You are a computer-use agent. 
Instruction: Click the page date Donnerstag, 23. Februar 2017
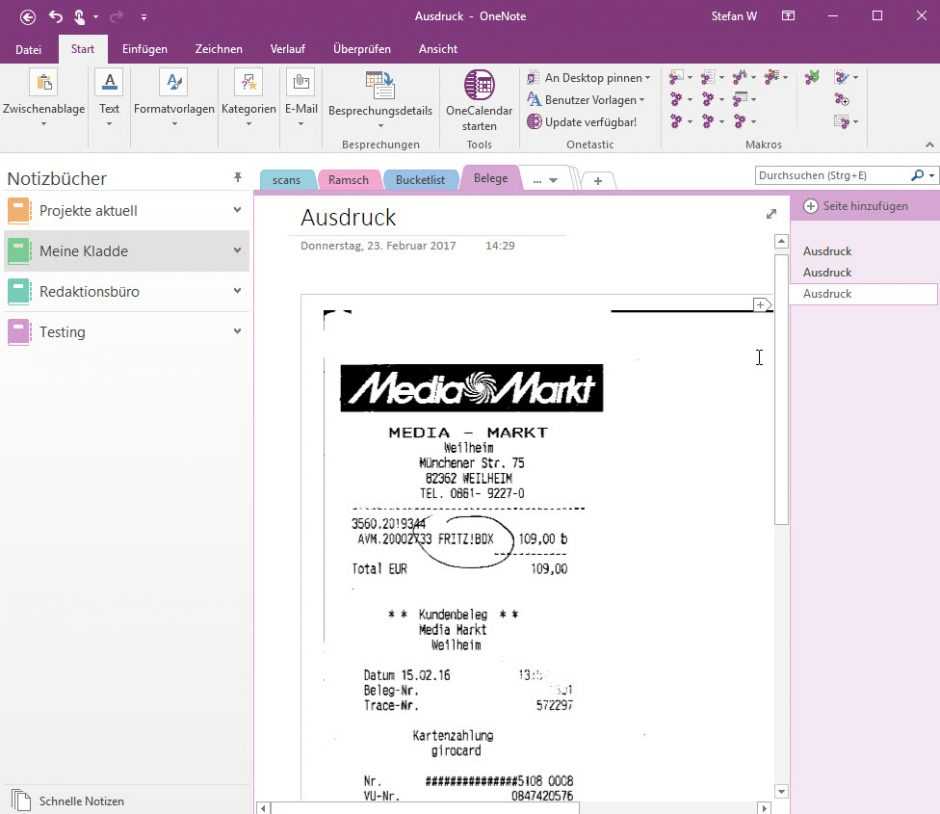point(378,245)
